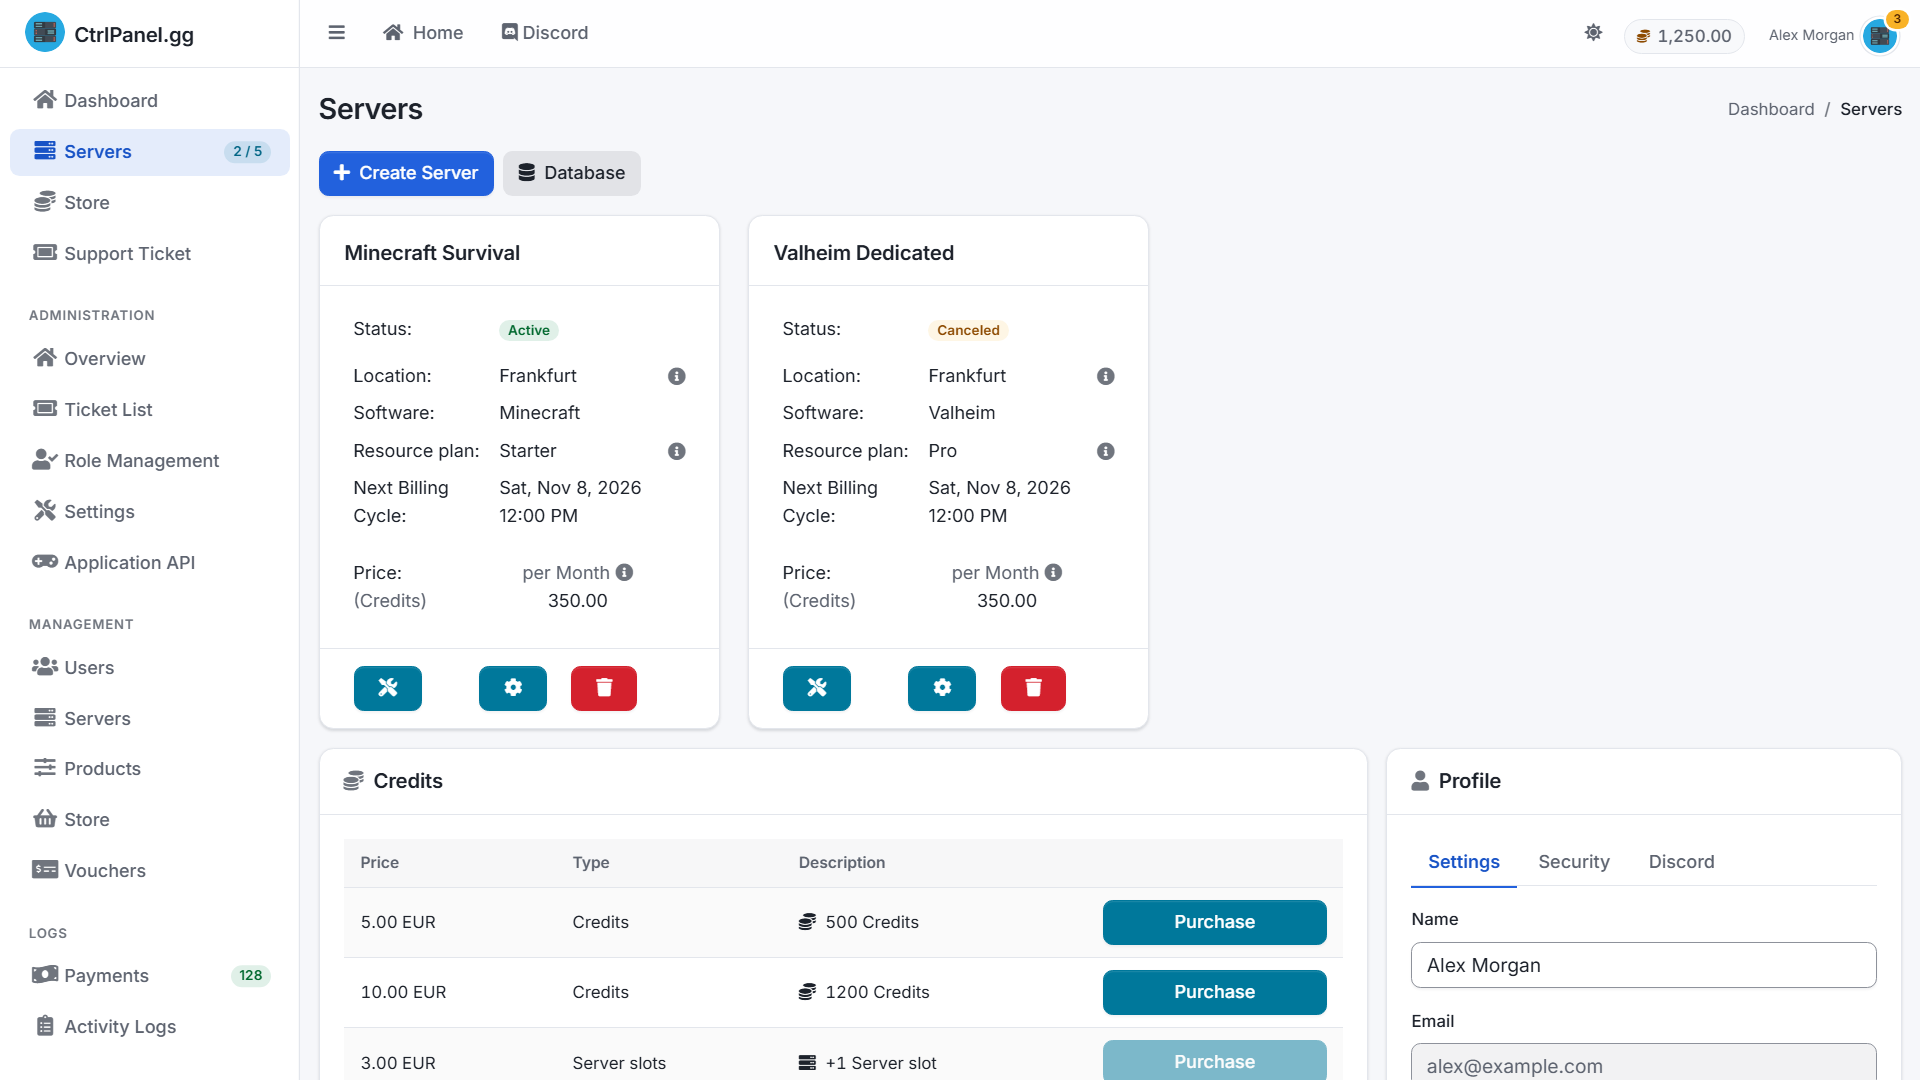The width and height of the screenshot is (1920, 1080).
Task: Show per Month price info for Valheim
Action: tap(1054, 572)
